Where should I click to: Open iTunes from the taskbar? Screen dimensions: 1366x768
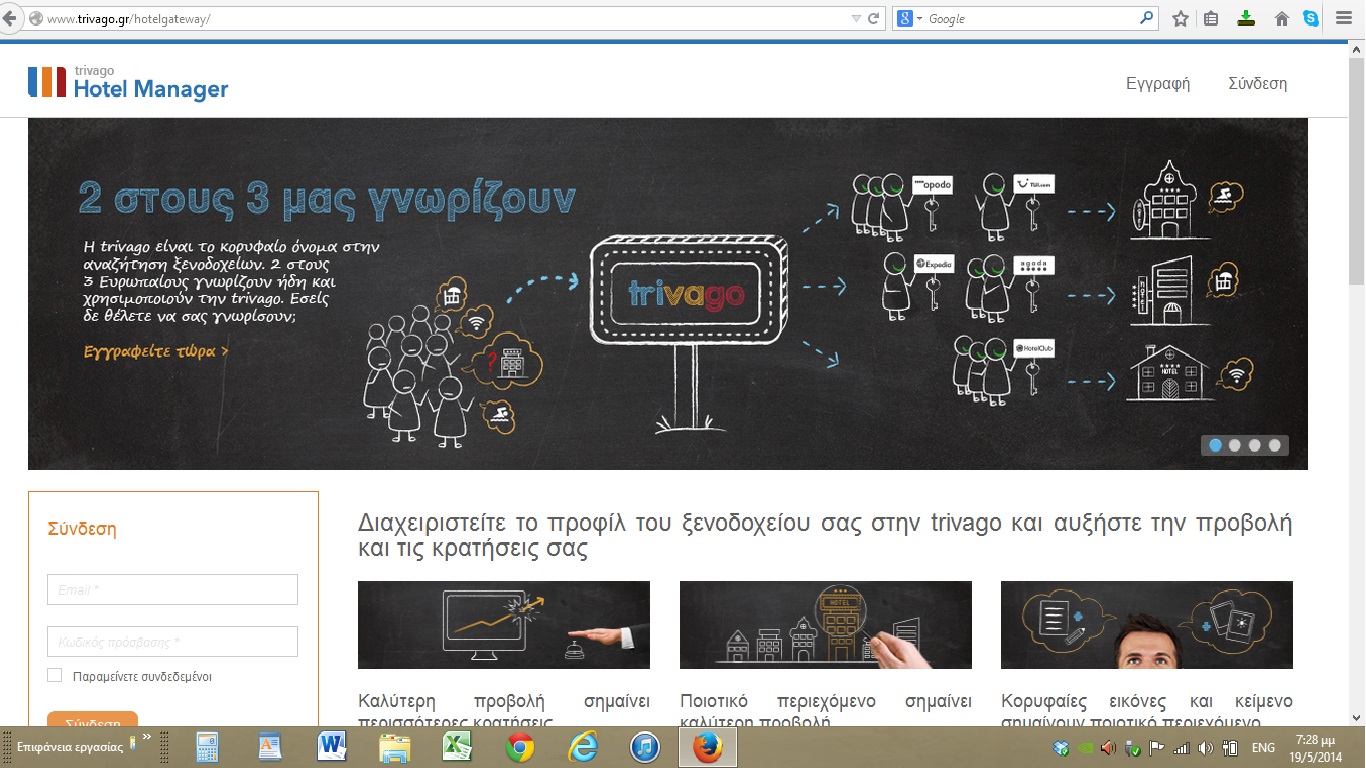645,747
